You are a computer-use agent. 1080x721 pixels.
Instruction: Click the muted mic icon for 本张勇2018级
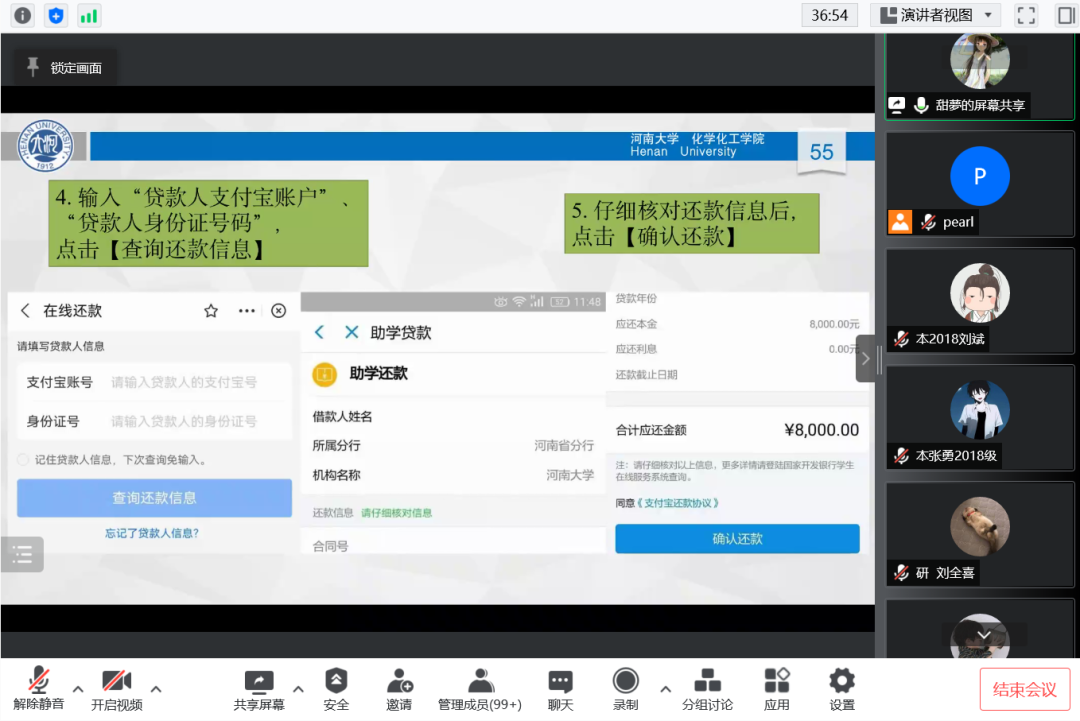pyautogui.click(x=902, y=456)
